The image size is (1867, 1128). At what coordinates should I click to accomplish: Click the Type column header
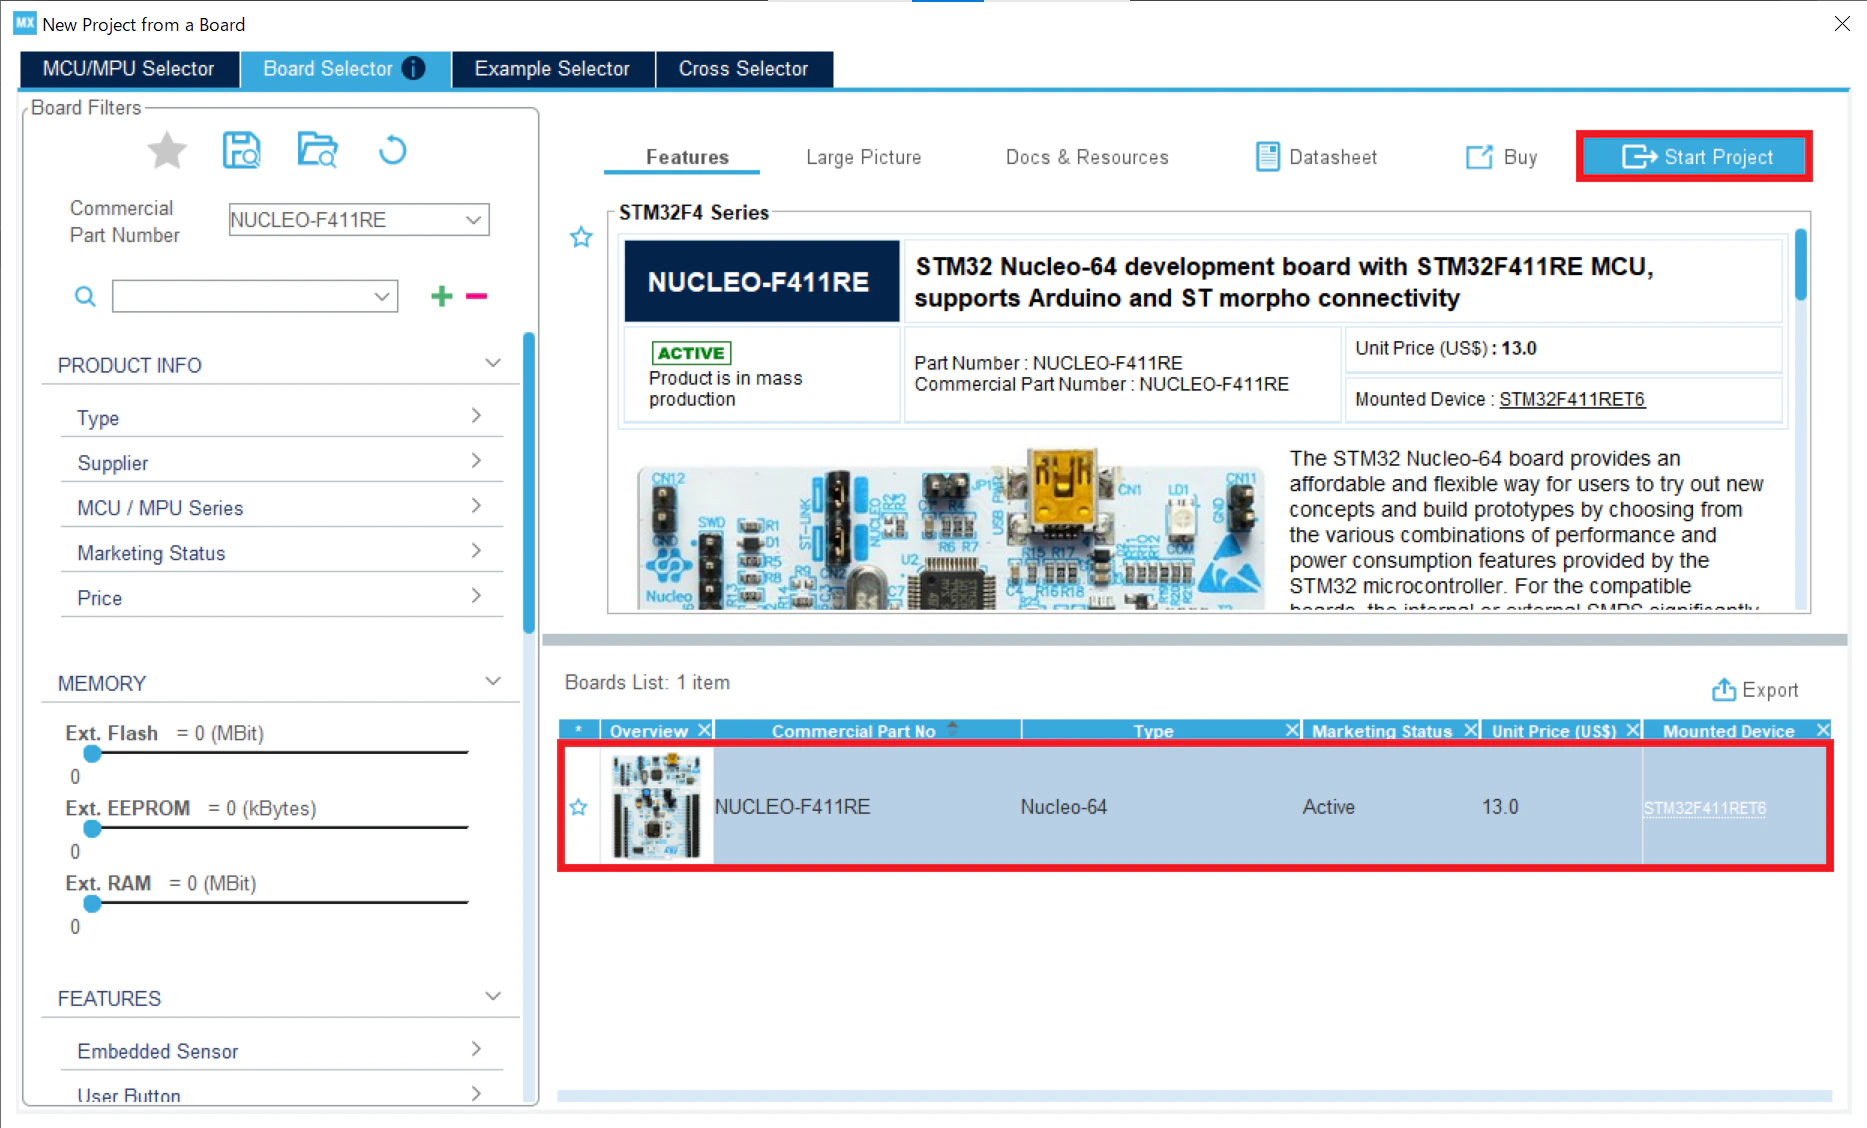click(1153, 731)
